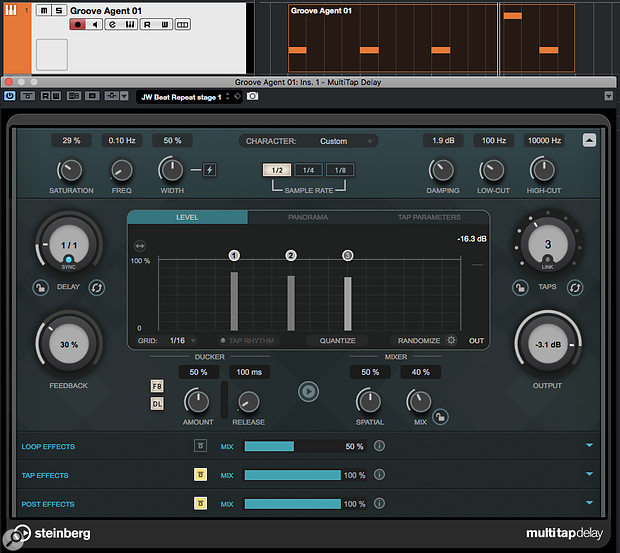
Task: Click the instrument track piano icon
Action: pyautogui.click(x=11, y=10)
